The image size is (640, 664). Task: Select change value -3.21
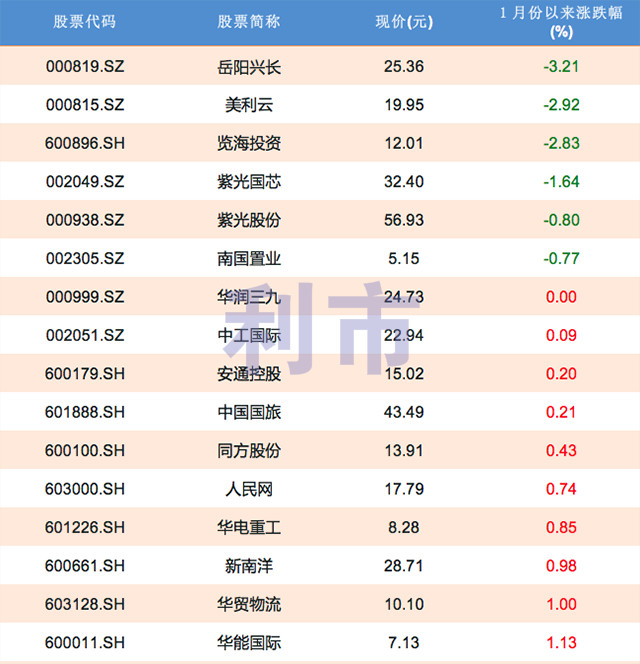561,66
